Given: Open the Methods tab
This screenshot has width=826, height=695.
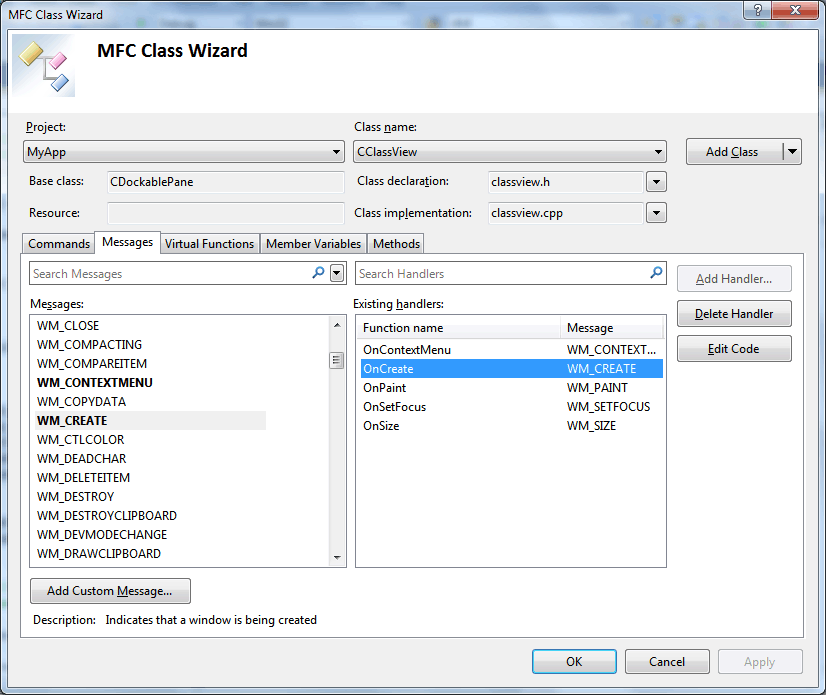Looking at the screenshot, I should (x=396, y=243).
